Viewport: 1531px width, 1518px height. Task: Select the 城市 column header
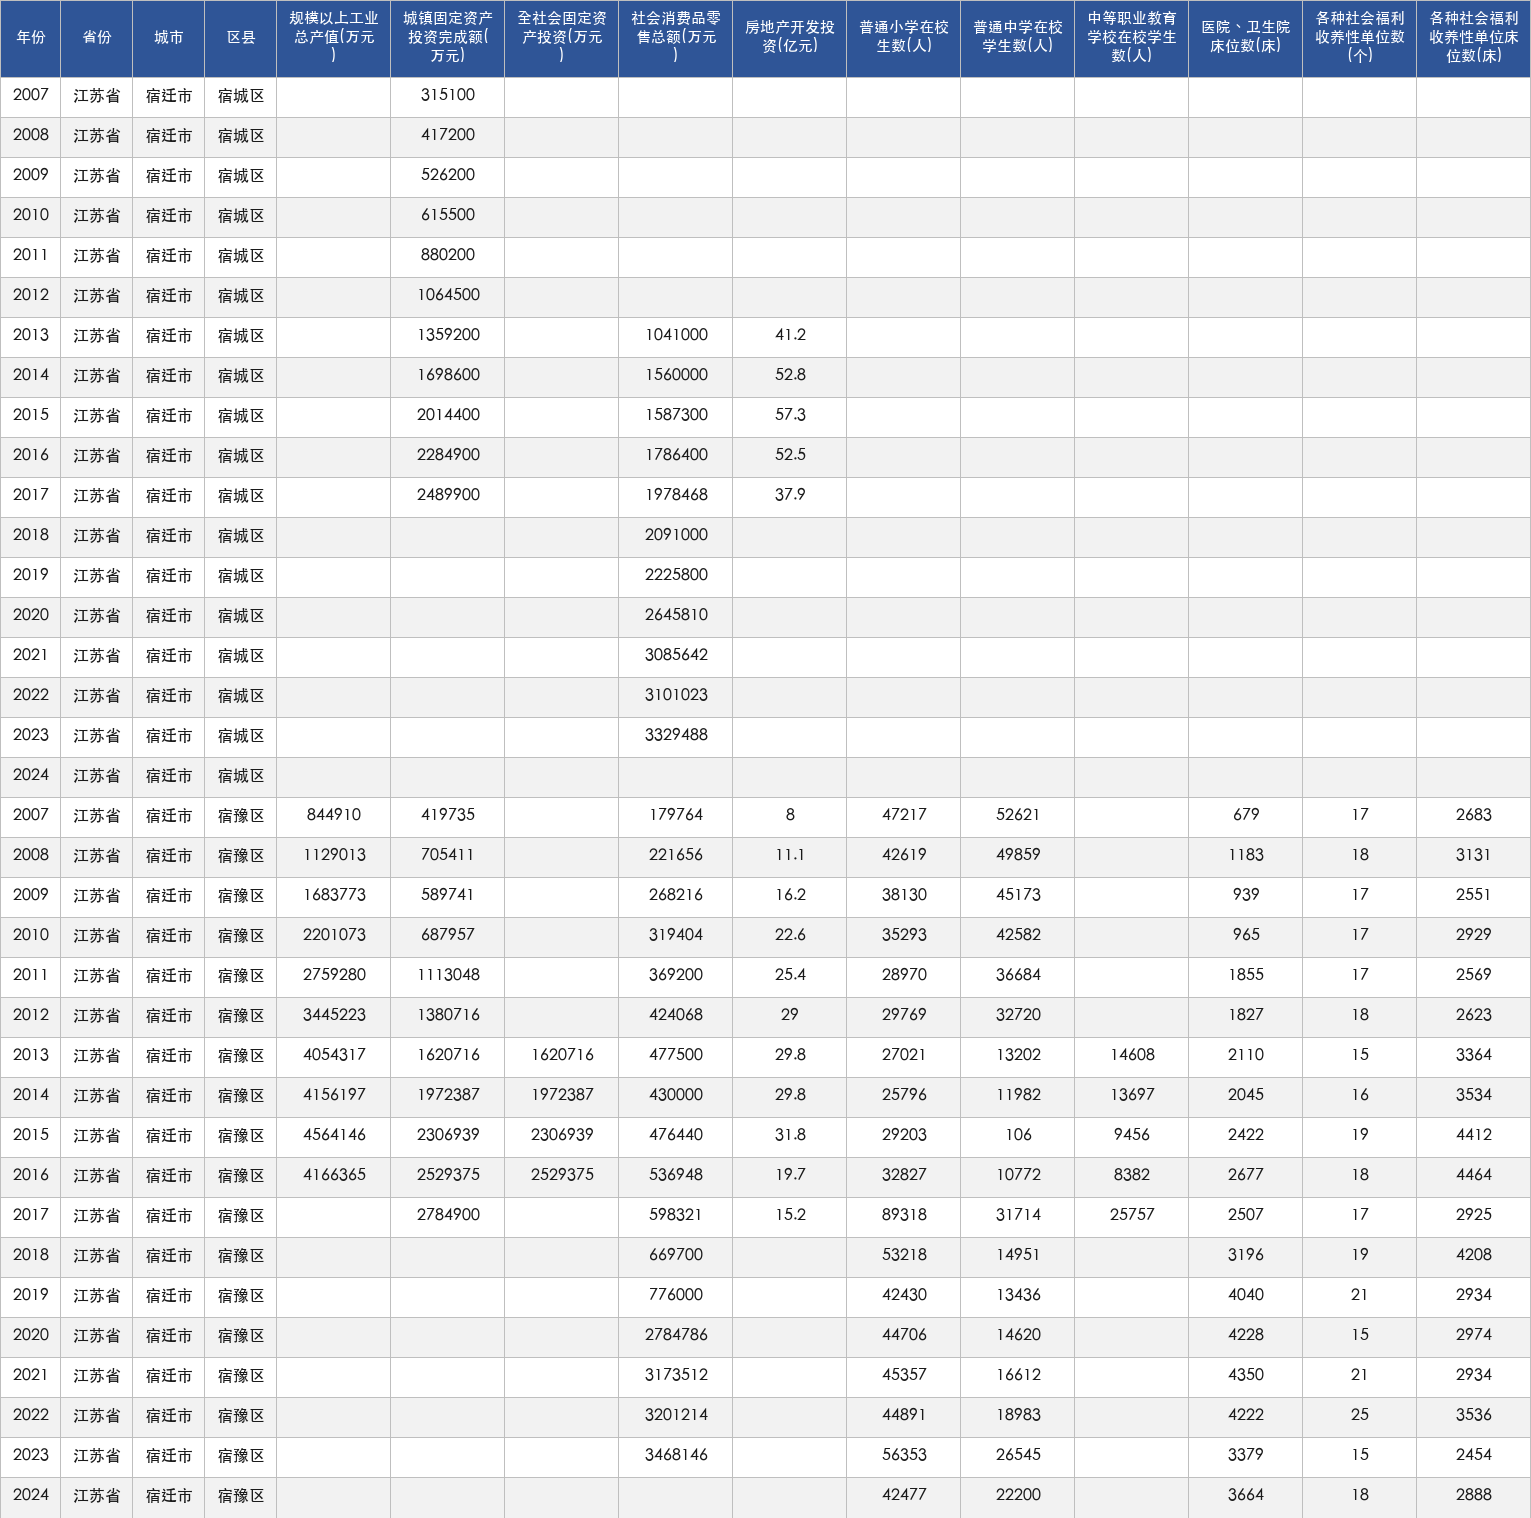point(169,38)
